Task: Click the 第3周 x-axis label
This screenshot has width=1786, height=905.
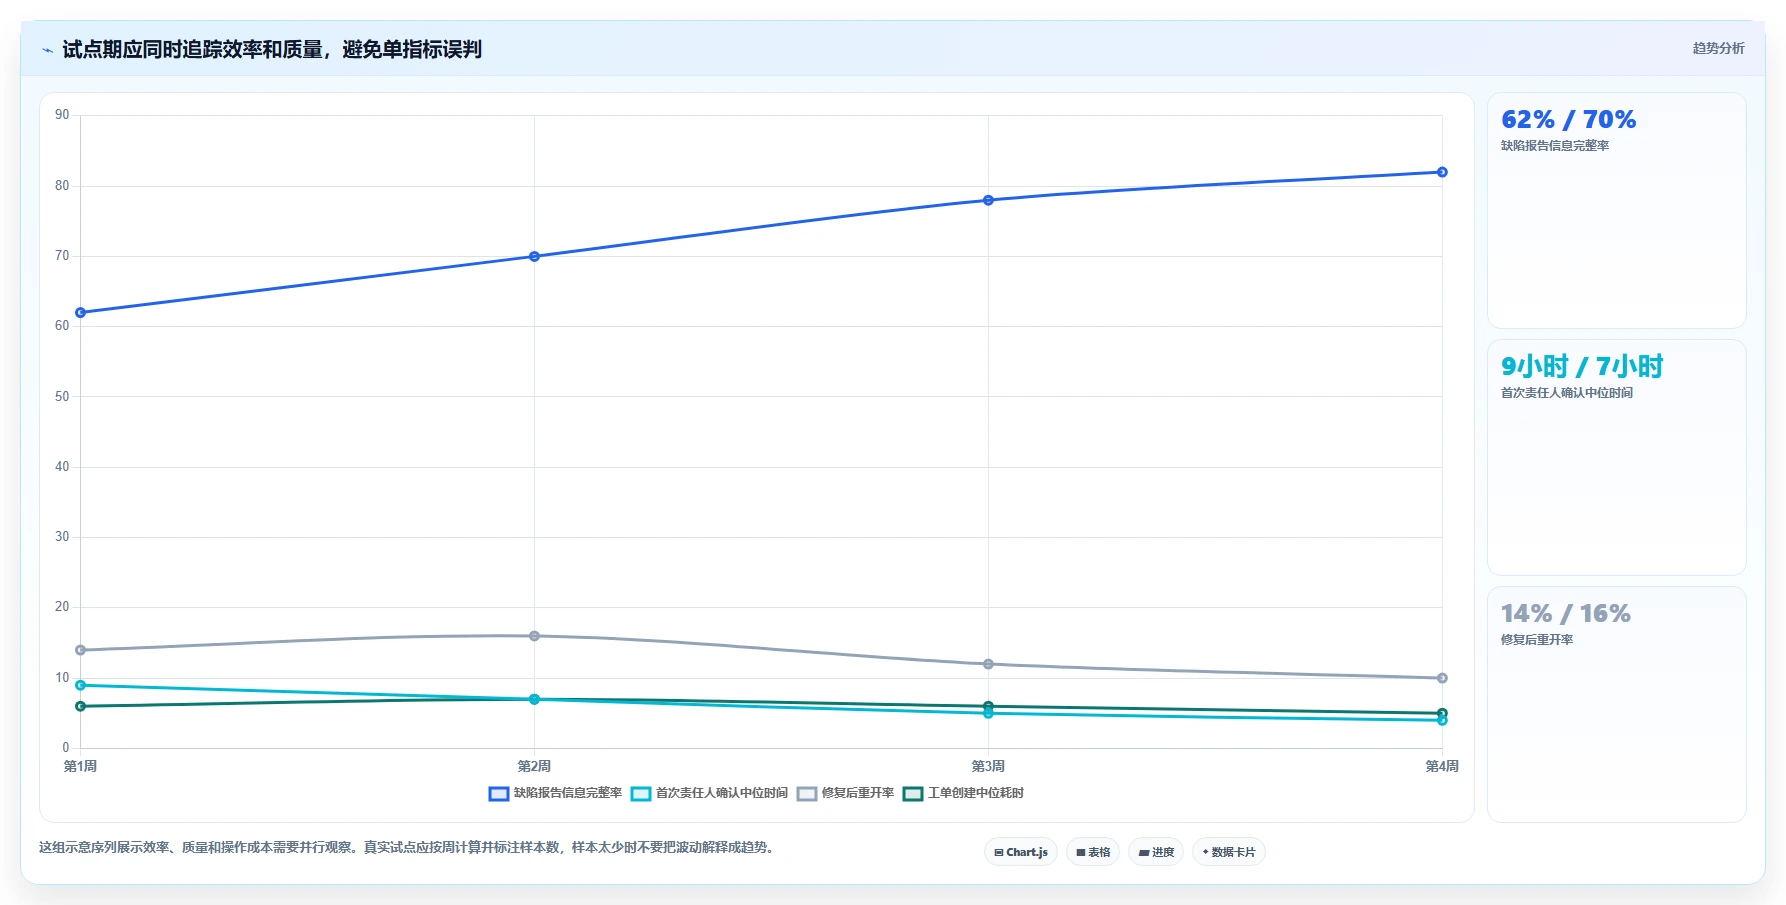Action: click(988, 766)
